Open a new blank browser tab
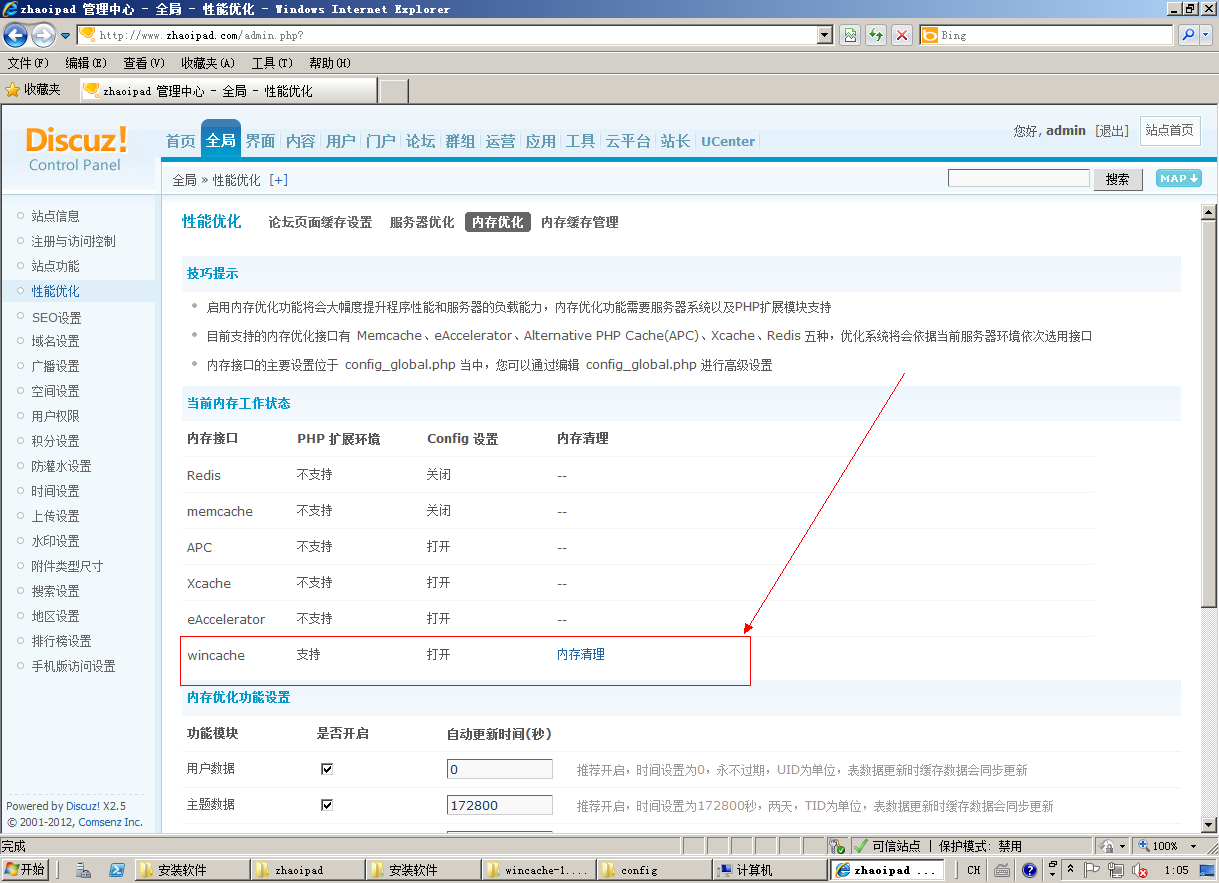The width and height of the screenshot is (1219, 883). pyautogui.click(x=394, y=91)
